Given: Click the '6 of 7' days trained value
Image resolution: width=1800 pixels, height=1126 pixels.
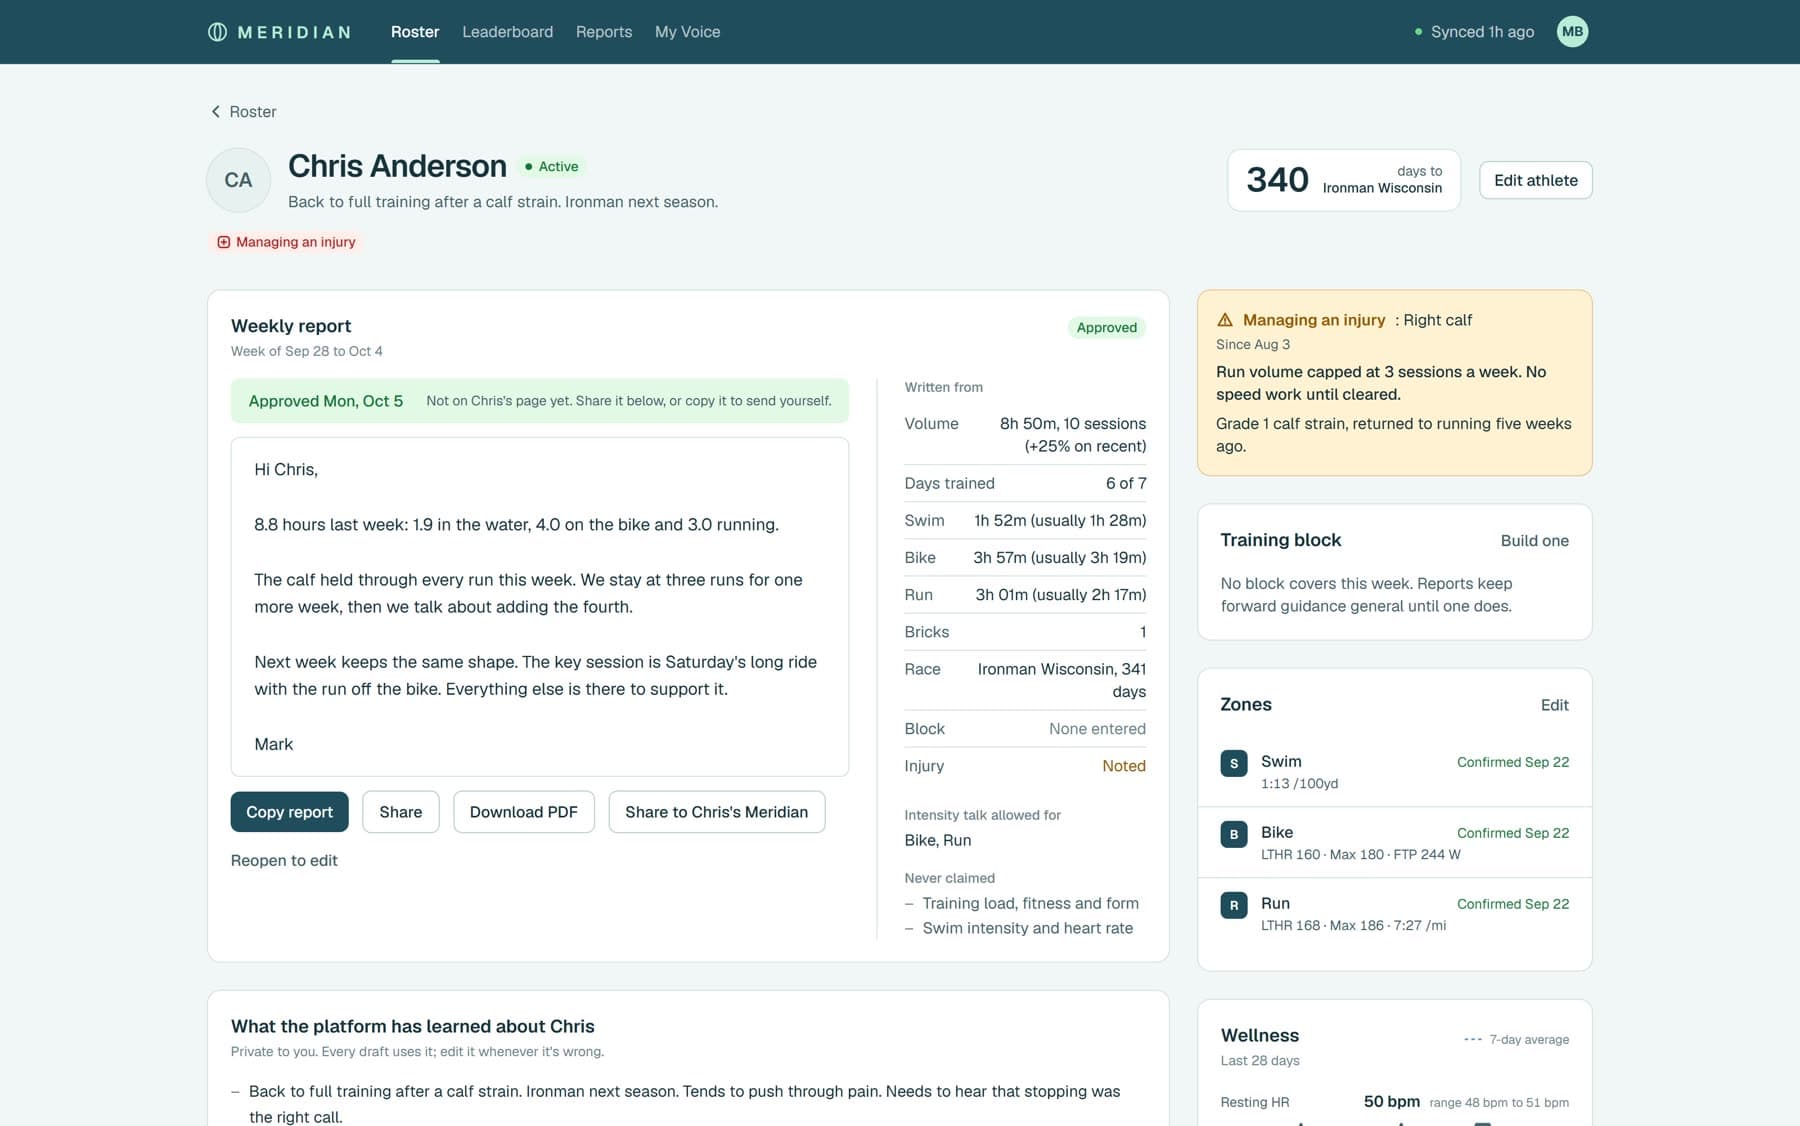Looking at the screenshot, I should coord(1126,483).
